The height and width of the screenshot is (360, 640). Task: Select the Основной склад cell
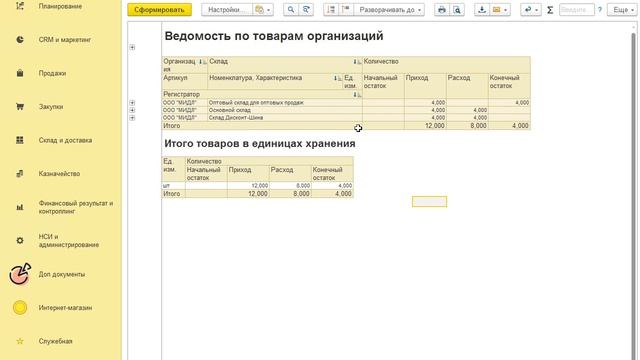point(285,110)
